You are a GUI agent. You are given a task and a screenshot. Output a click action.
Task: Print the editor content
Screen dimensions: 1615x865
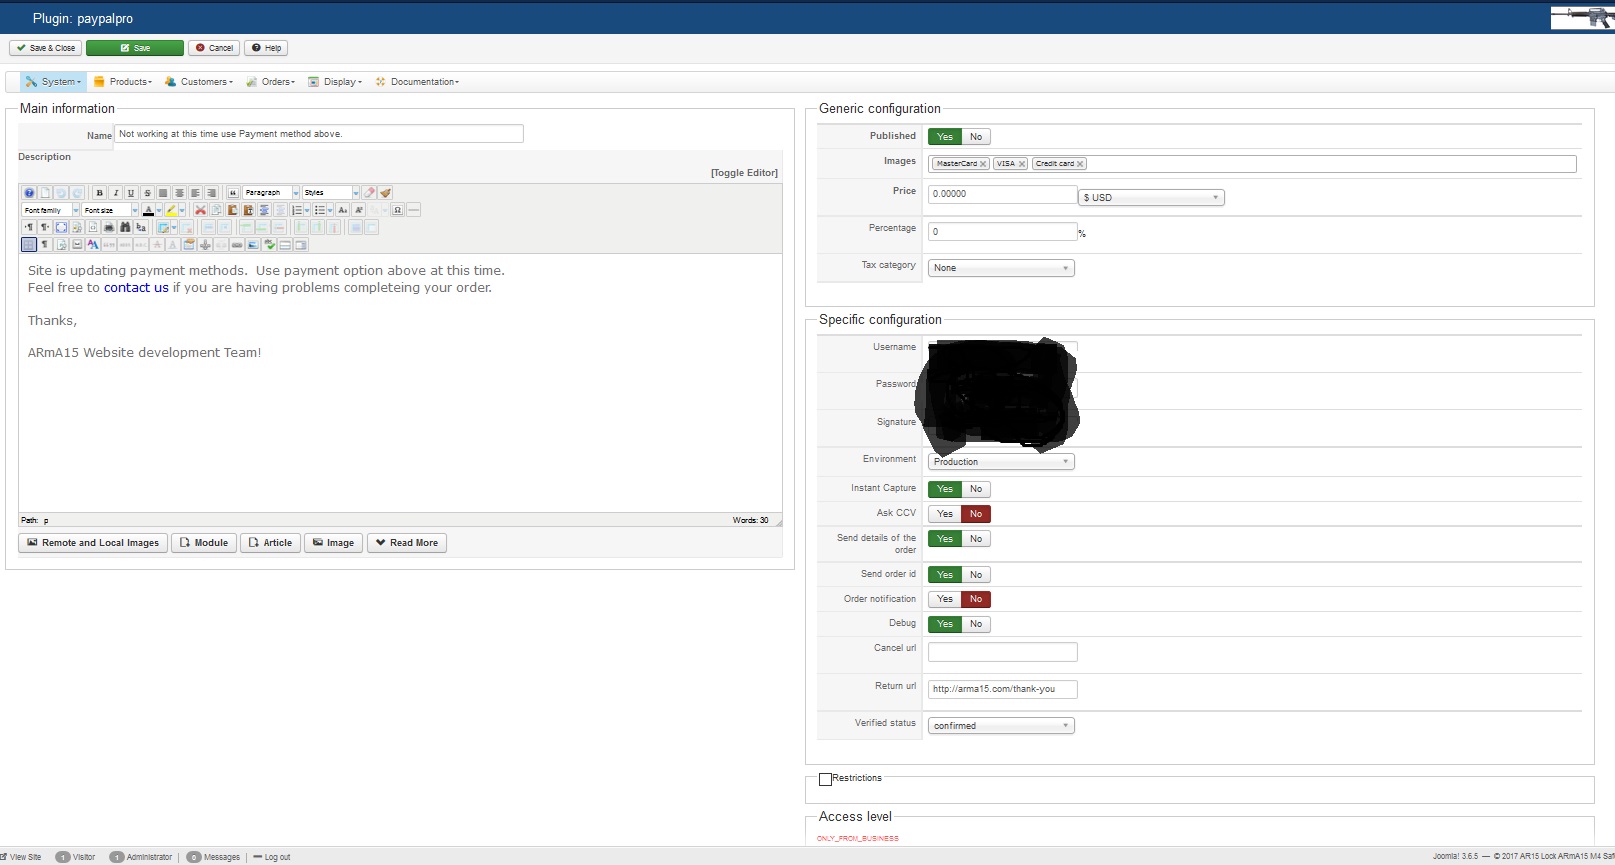tap(109, 227)
